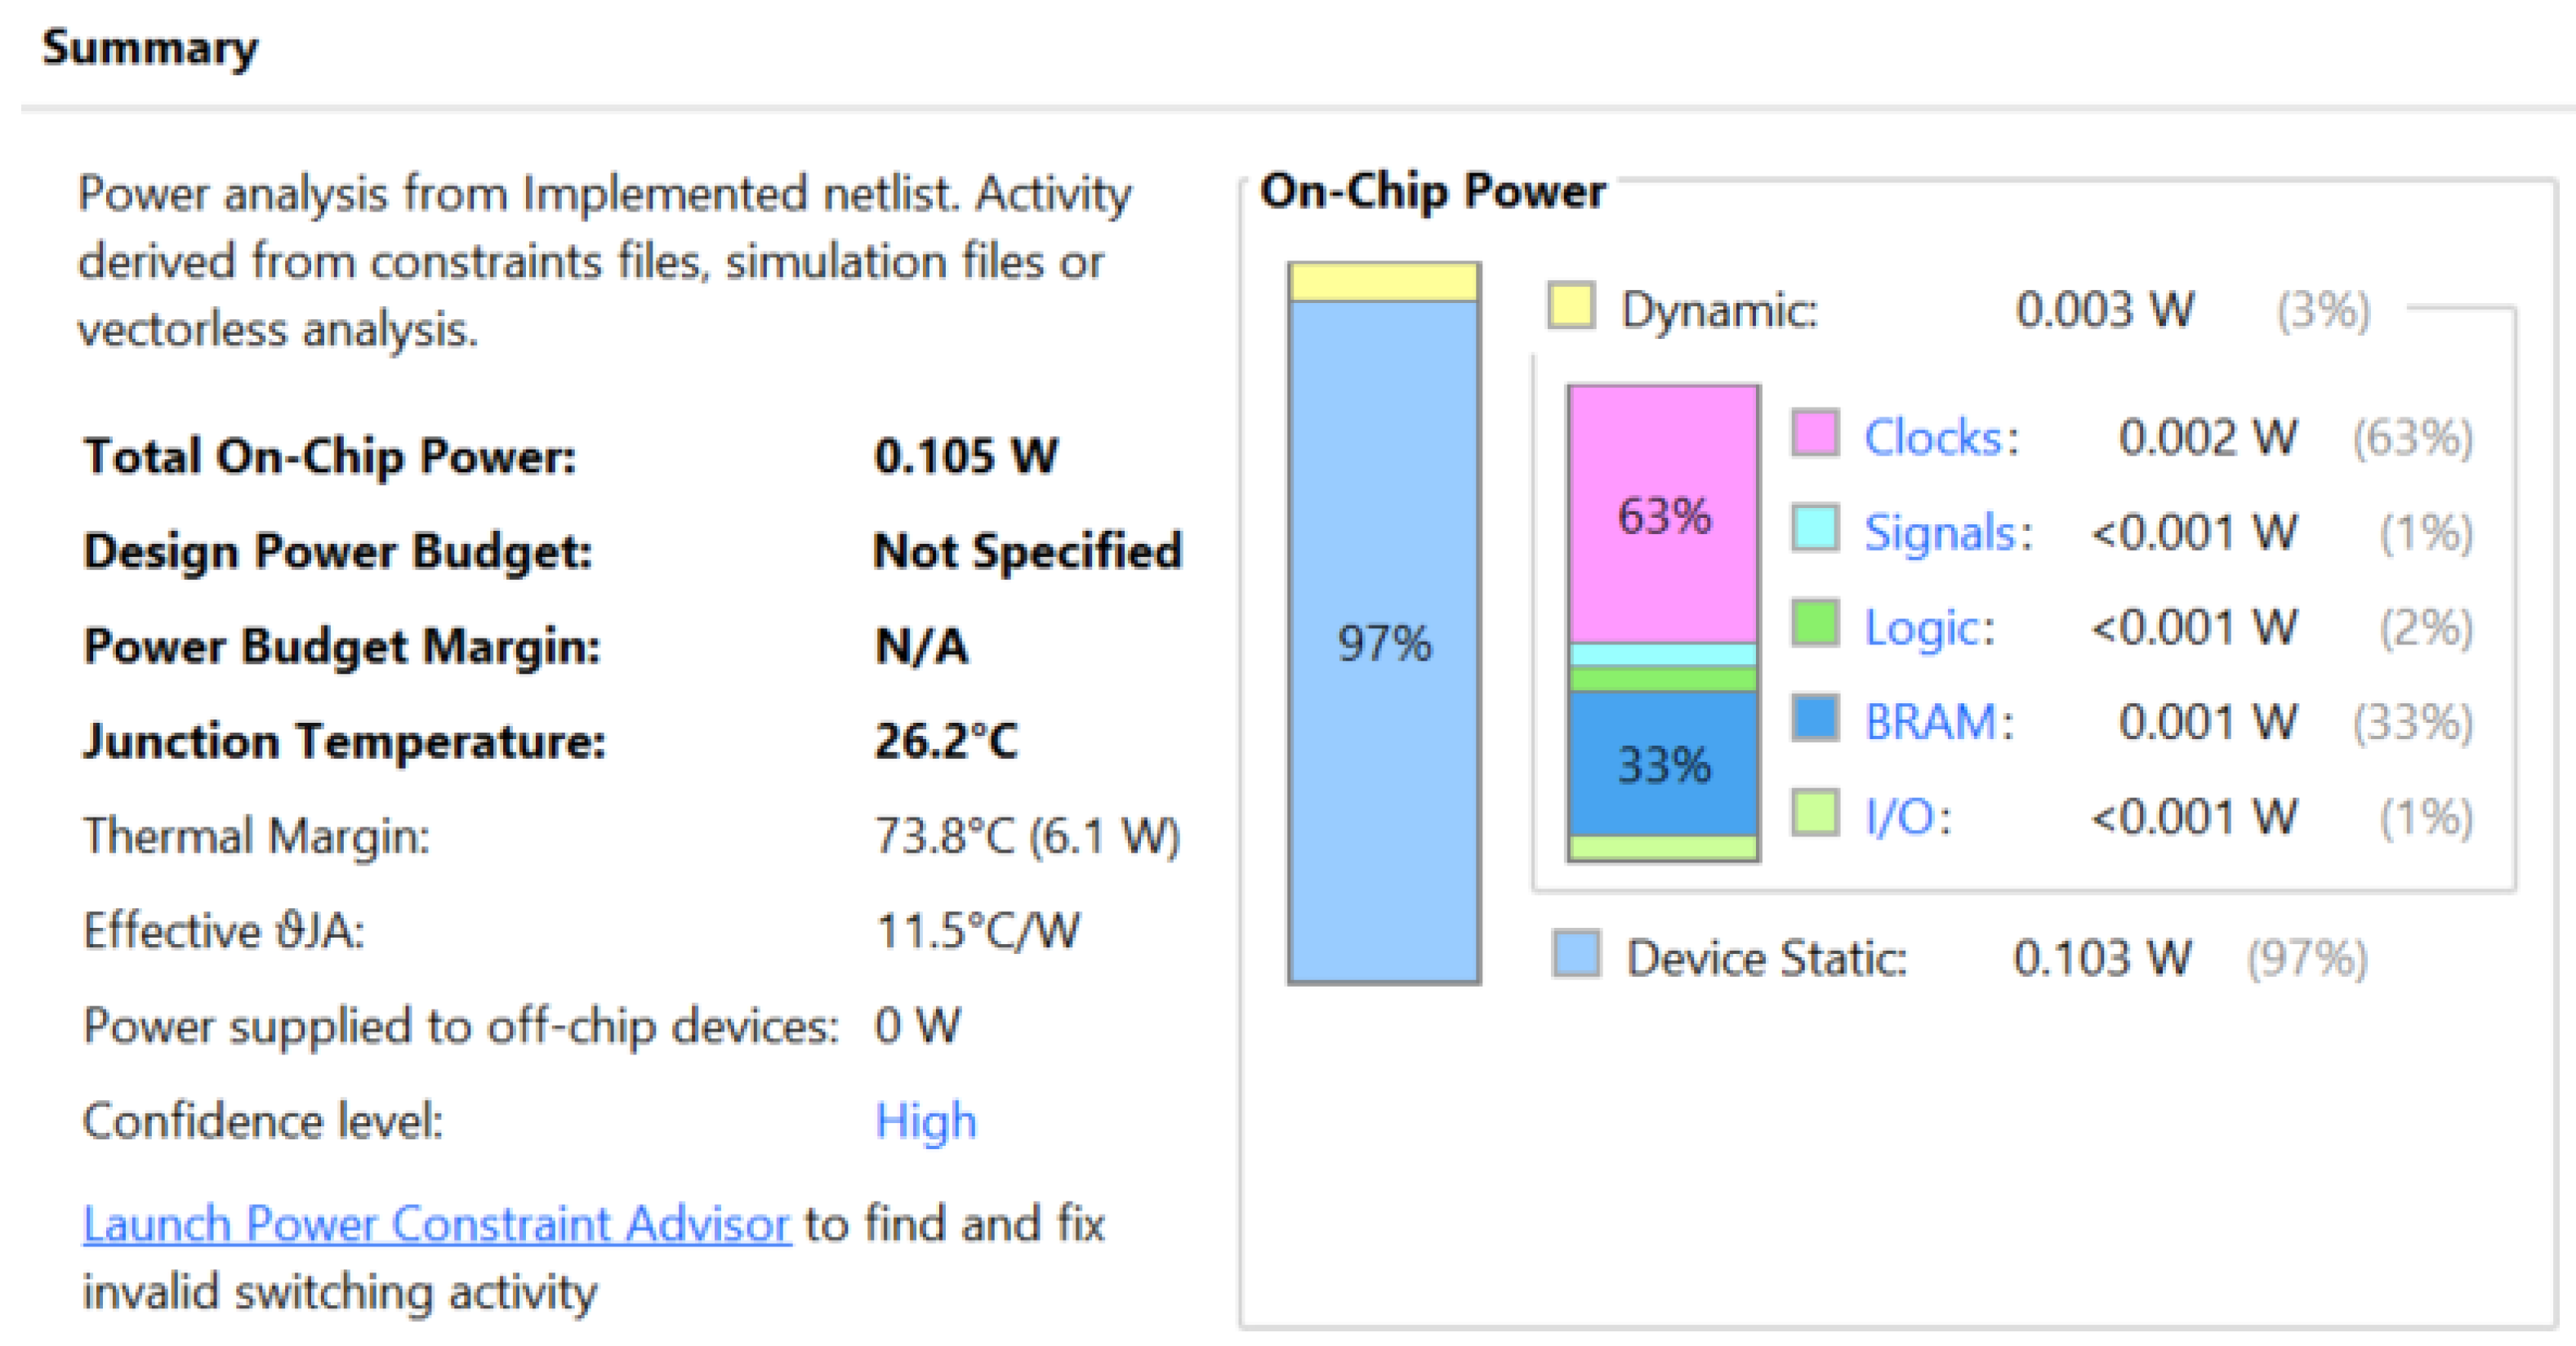The width and height of the screenshot is (2576, 1346).
Task: Click the Total On-Chip Power value 0.105 W
Action: [965, 456]
